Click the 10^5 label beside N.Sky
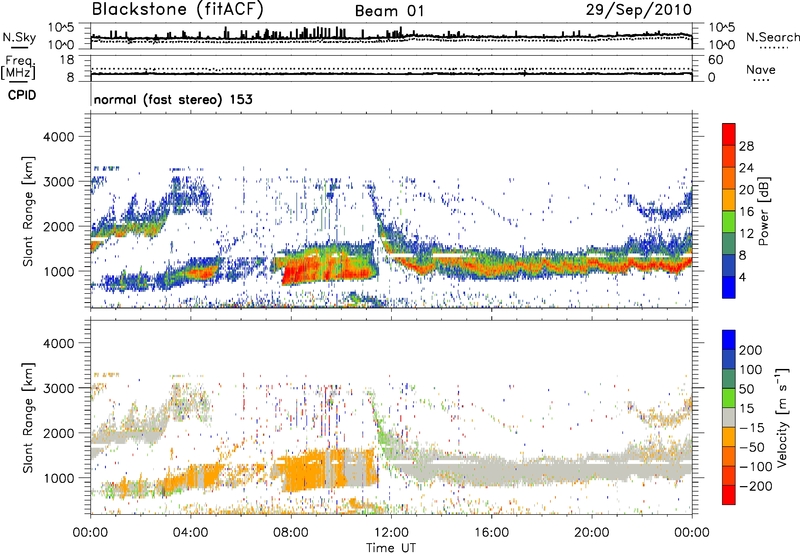The image size is (800, 554). pos(61,27)
